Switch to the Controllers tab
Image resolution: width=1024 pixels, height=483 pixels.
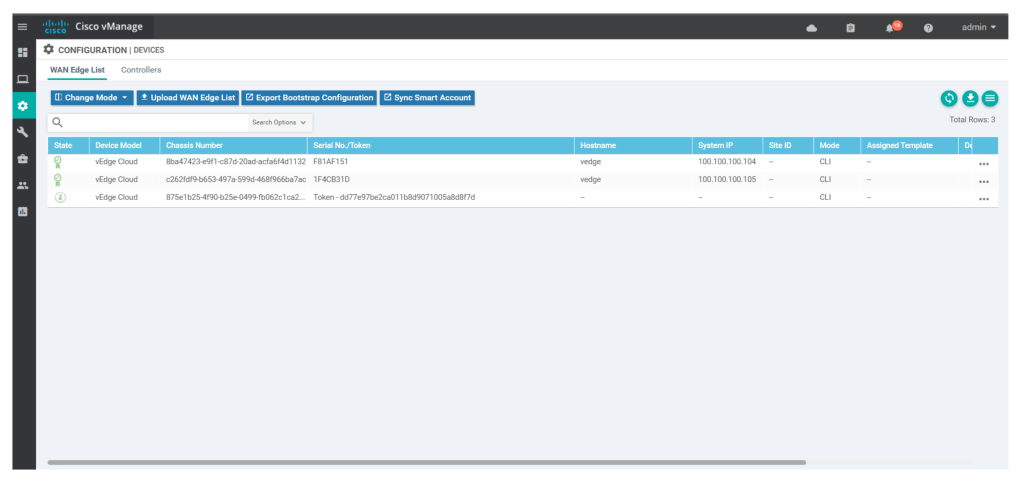click(x=141, y=70)
